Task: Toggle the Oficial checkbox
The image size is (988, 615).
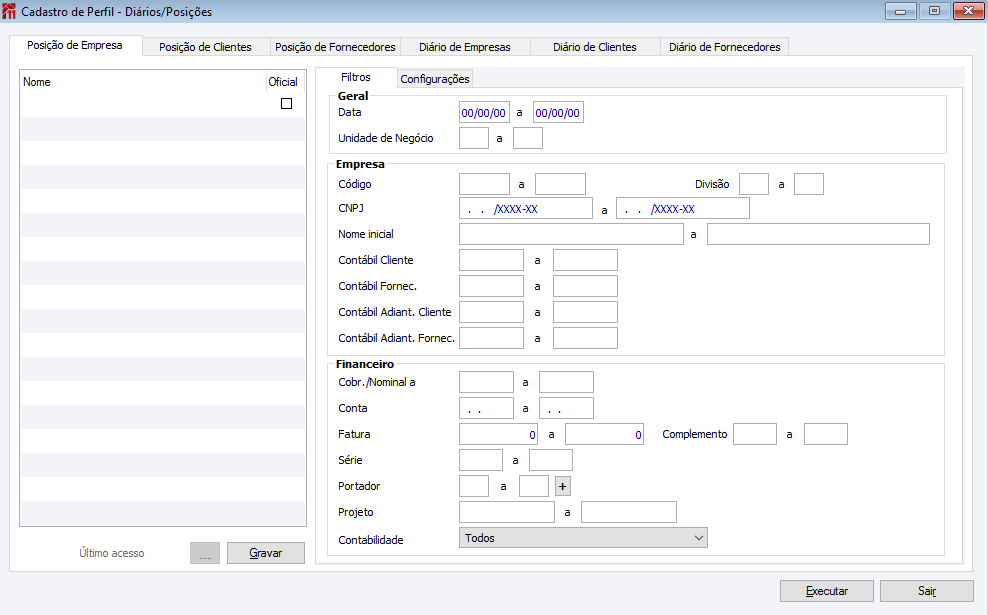Action: click(x=287, y=103)
